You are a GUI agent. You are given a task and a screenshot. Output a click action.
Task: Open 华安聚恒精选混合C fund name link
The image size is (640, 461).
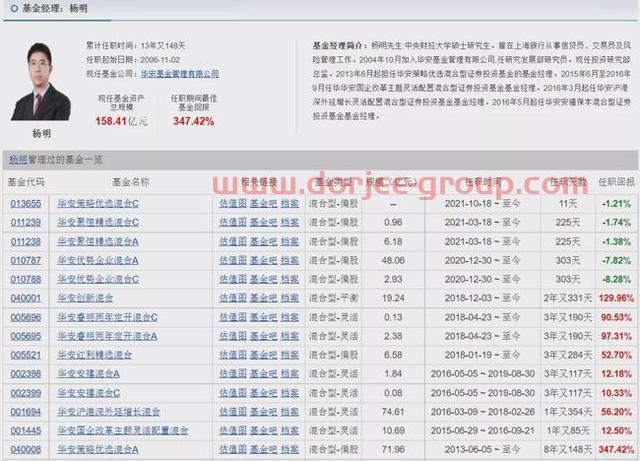coord(98,223)
